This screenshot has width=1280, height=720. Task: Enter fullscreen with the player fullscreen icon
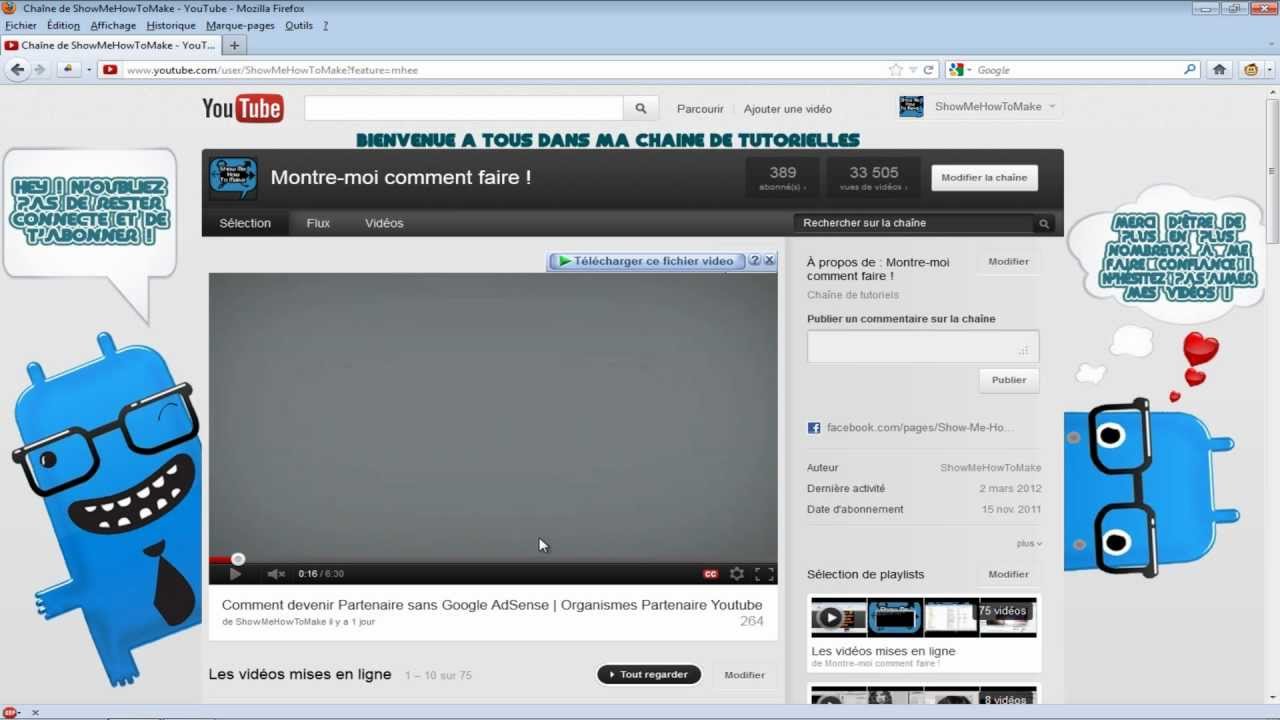click(x=764, y=574)
